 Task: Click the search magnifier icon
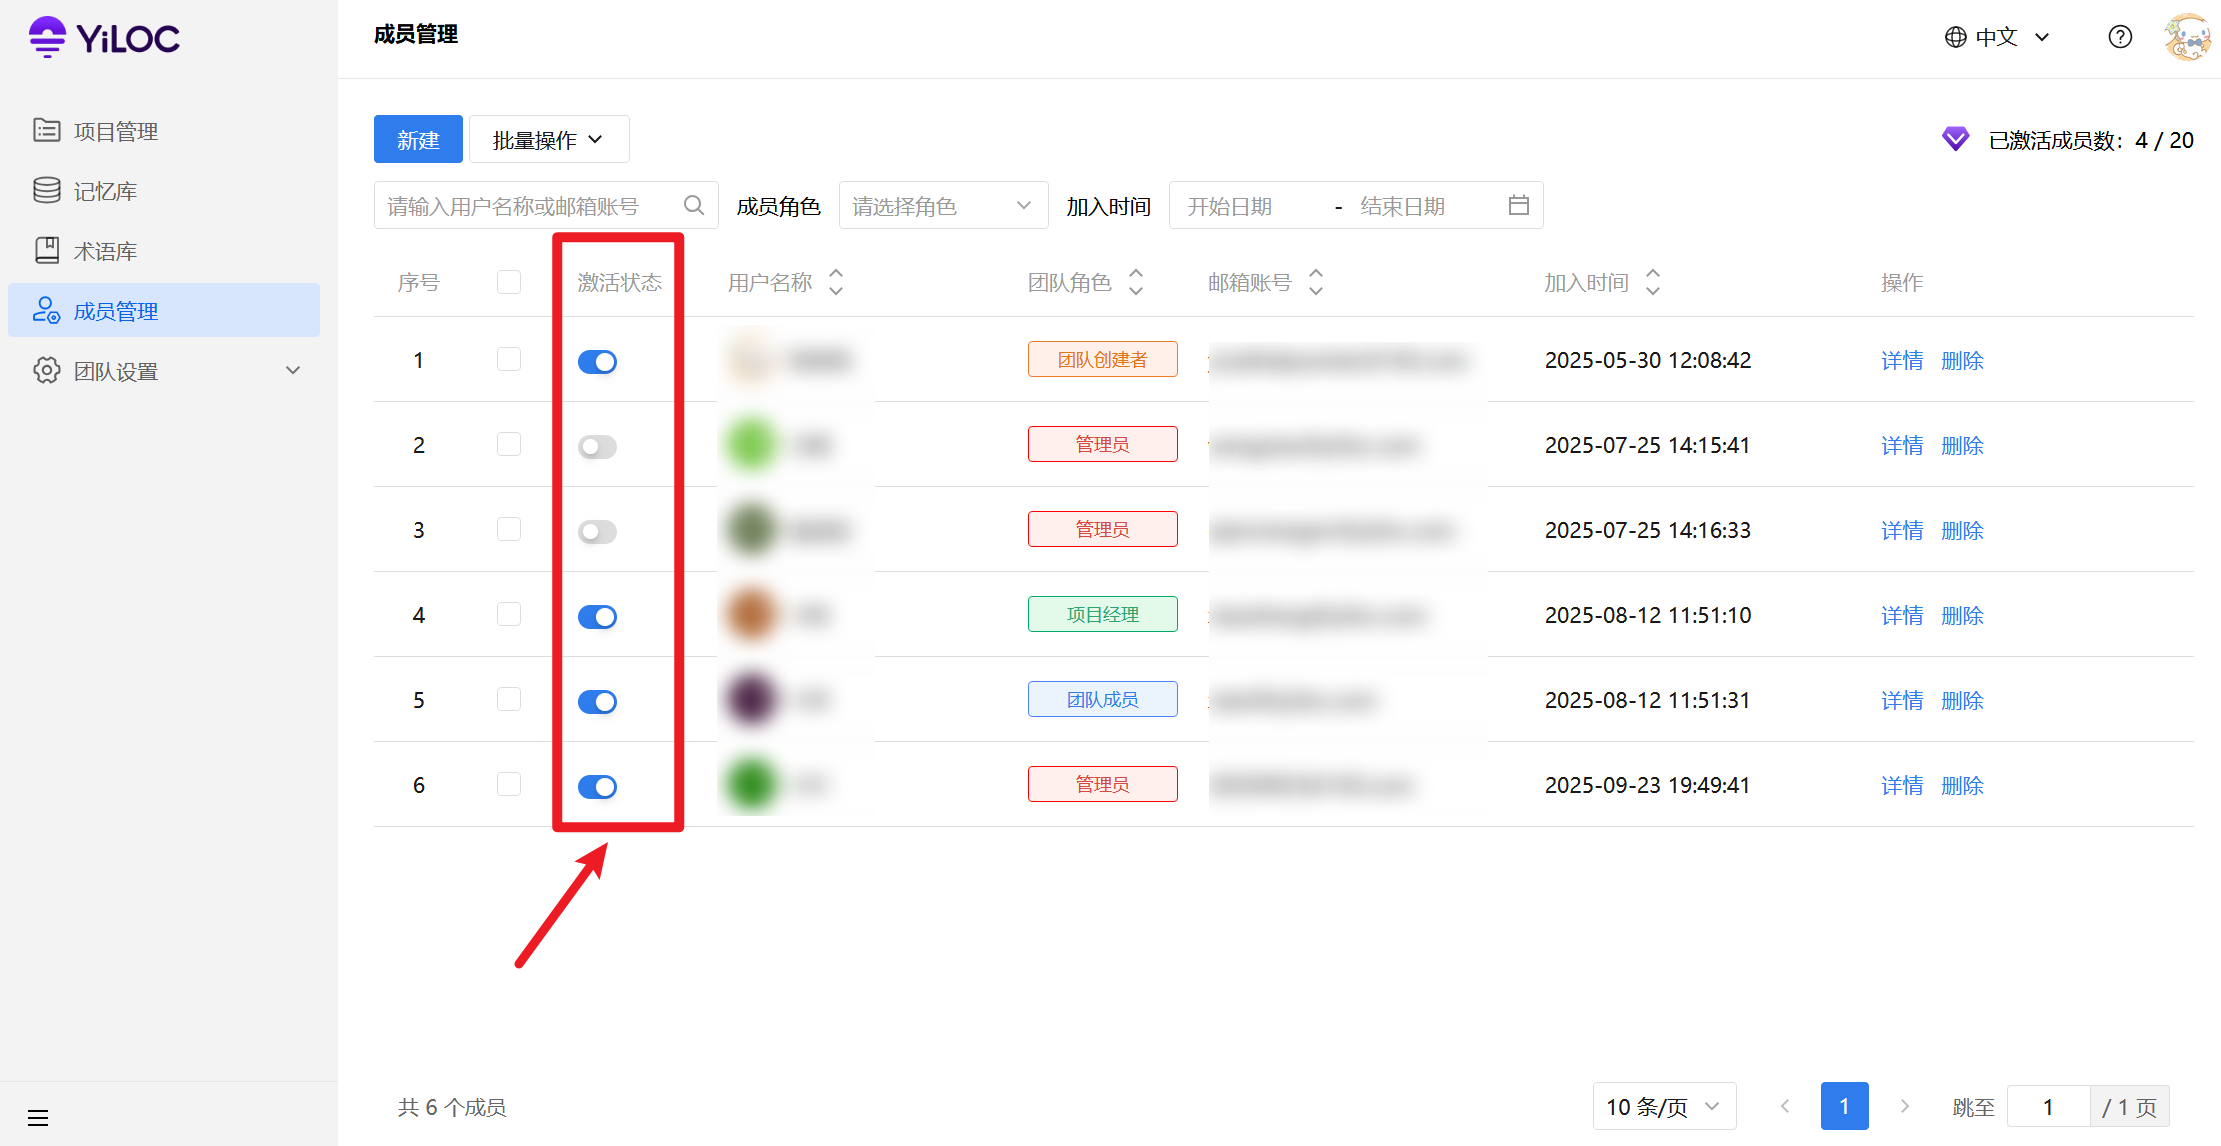[694, 206]
